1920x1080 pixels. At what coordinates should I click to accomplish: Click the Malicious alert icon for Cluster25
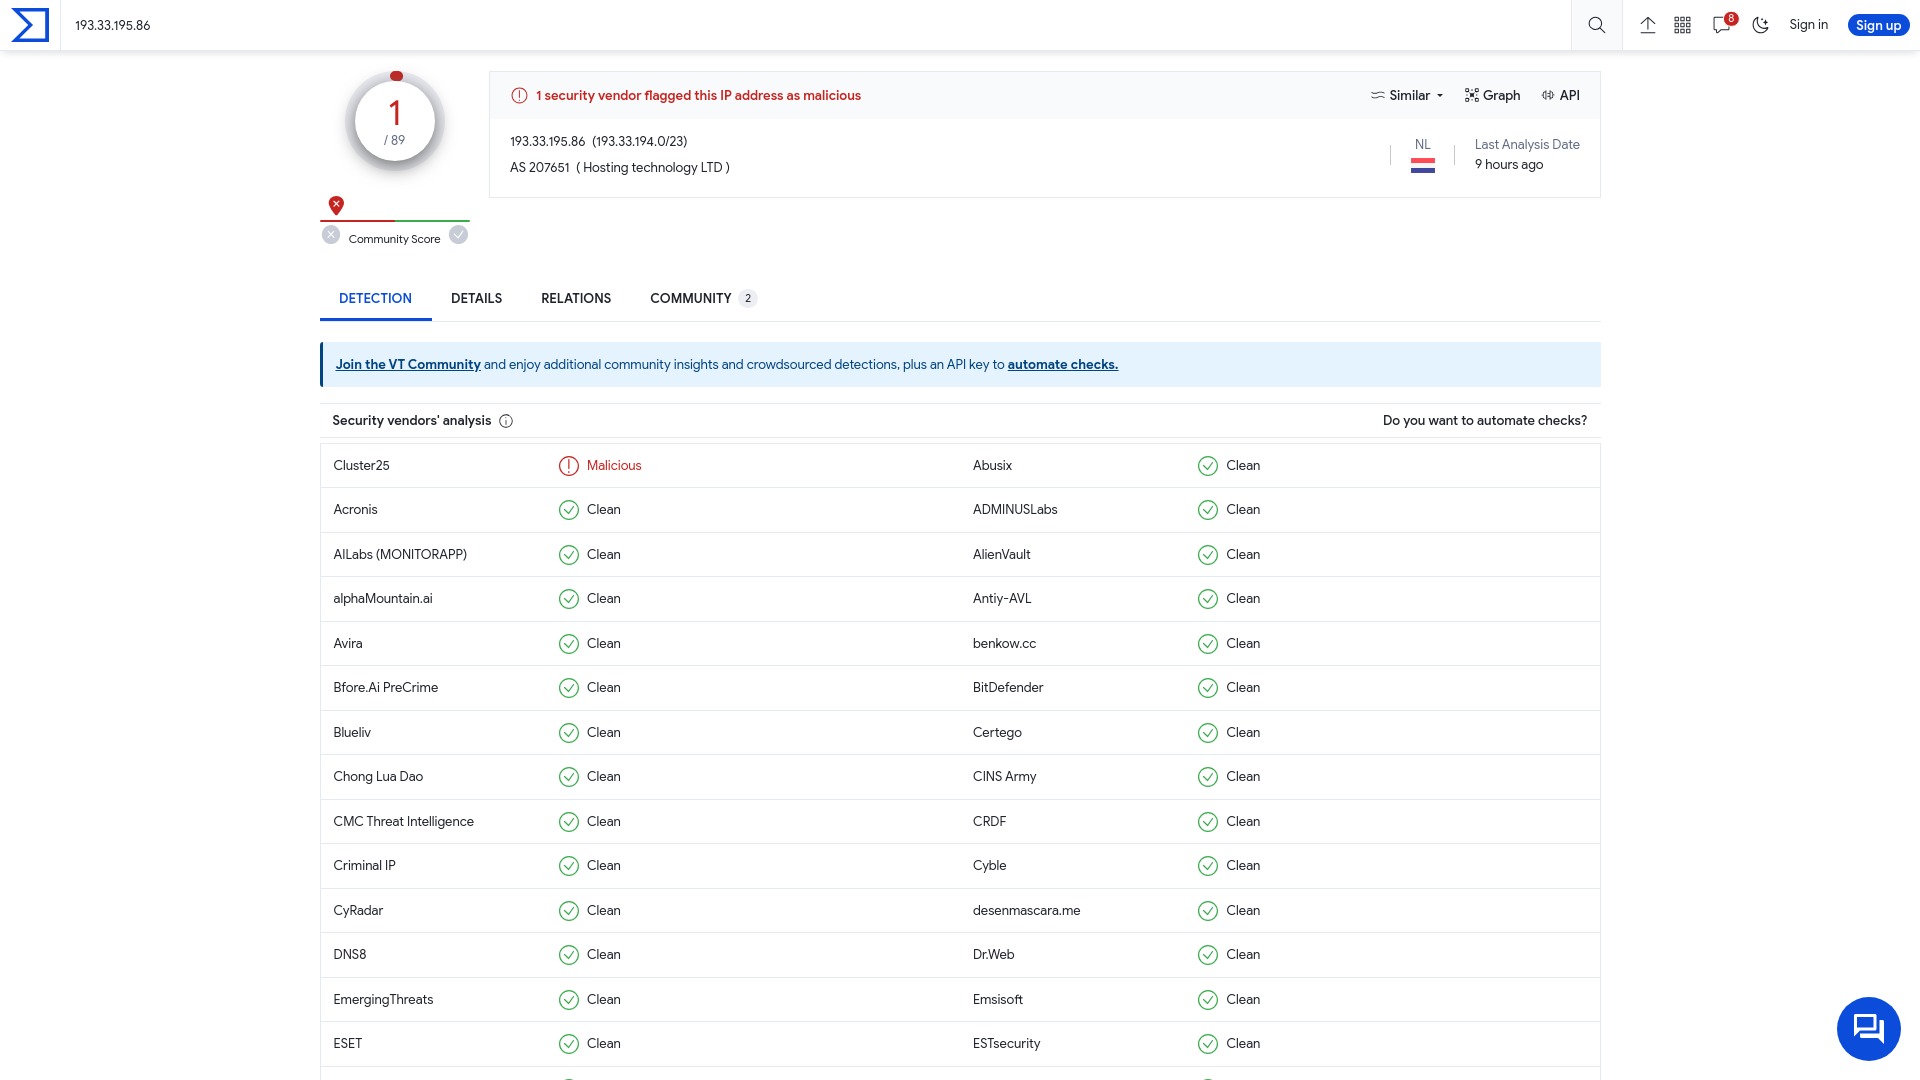tap(569, 466)
